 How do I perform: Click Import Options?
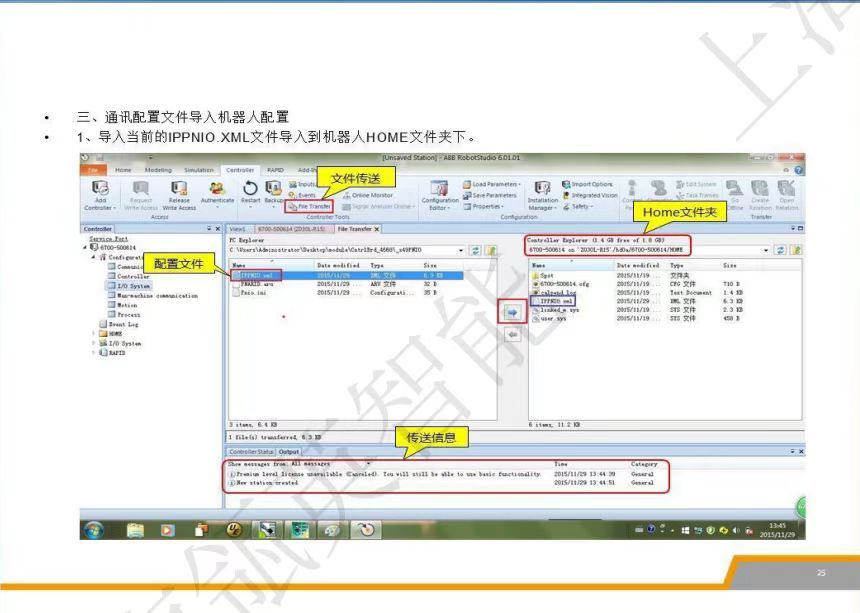click(587, 184)
